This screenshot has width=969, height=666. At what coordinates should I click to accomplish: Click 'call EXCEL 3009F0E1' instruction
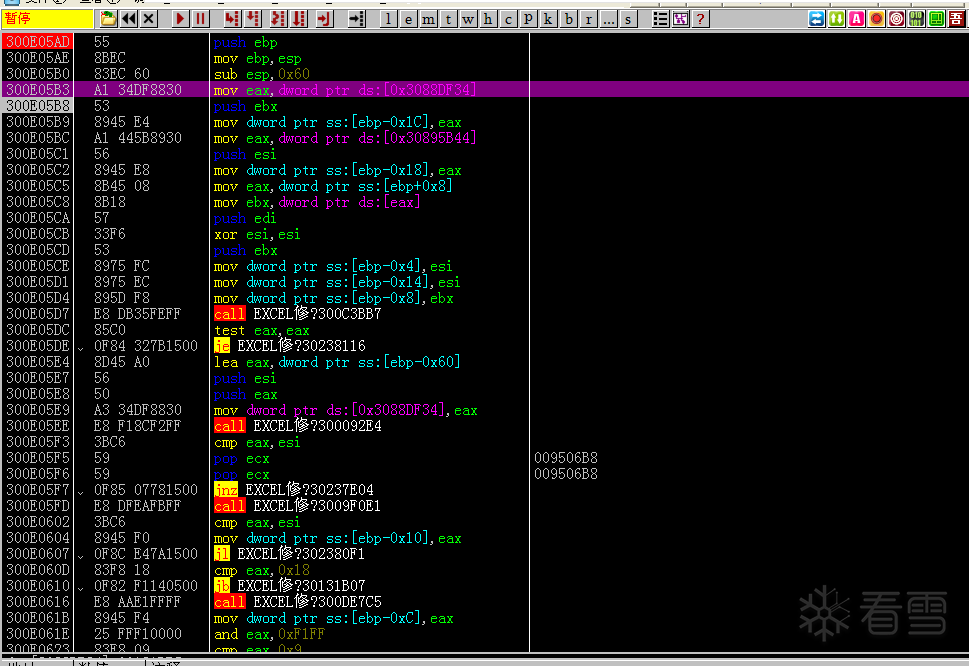coord(297,506)
